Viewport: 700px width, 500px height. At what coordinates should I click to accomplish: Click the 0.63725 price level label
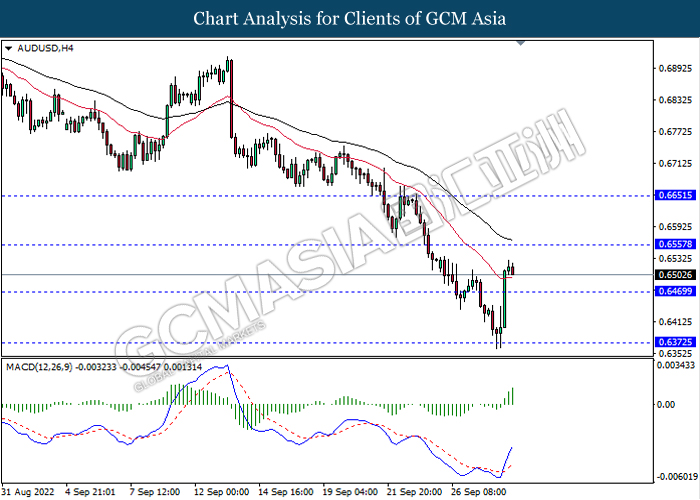click(x=675, y=342)
